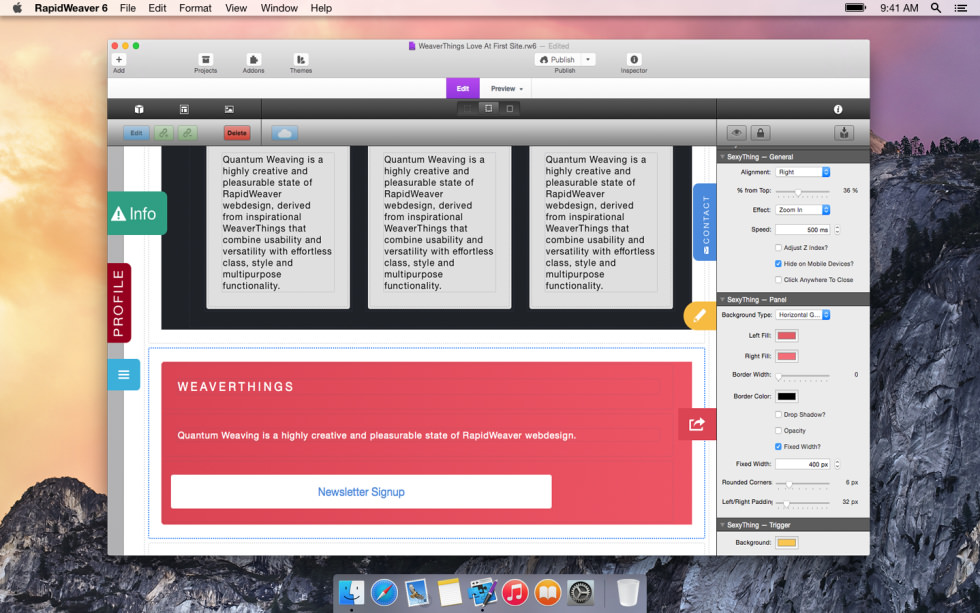Uncheck Hide on Mobile Devices checkbox

coord(778,264)
